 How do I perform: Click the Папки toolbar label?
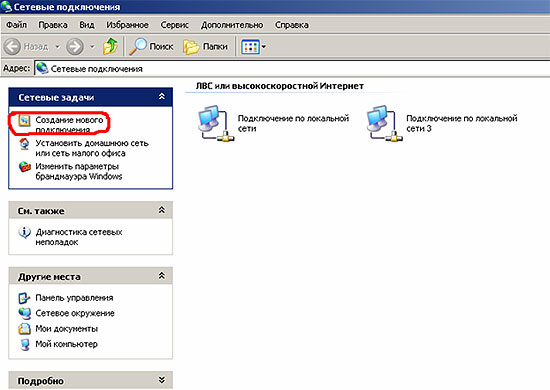[215, 46]
